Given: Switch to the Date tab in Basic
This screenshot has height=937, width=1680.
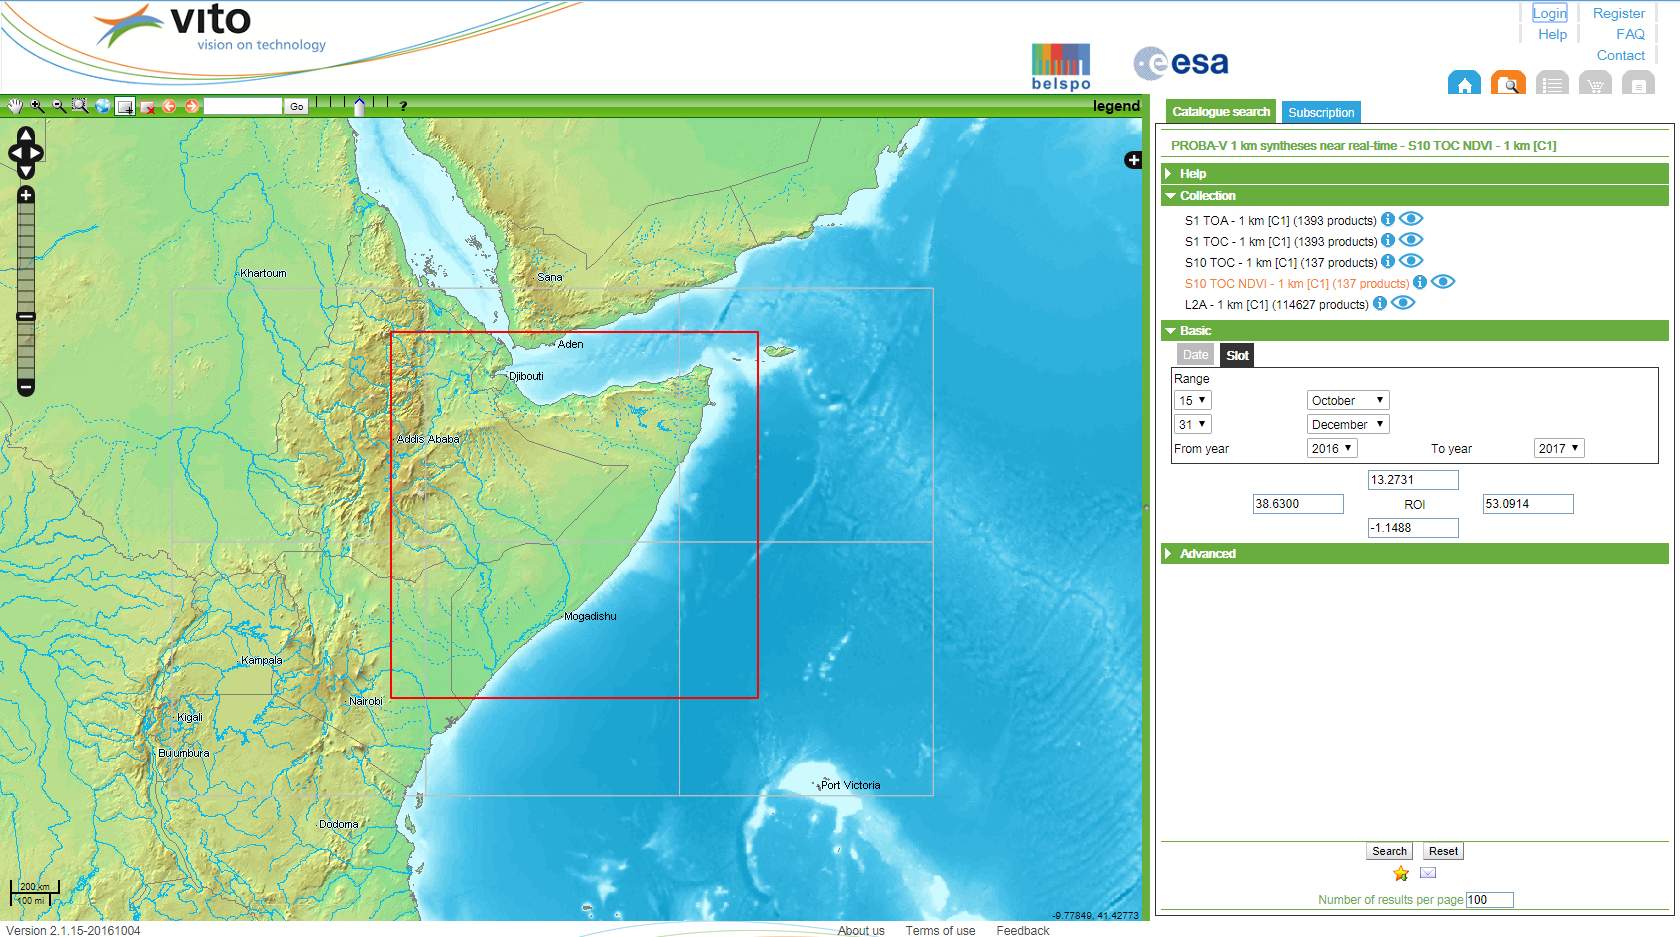Looking at the screenshot, I should (1195, 354).
